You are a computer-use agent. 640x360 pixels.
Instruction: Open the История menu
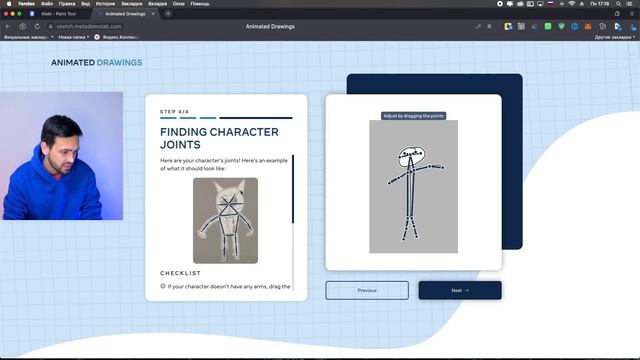coord(105,4)
